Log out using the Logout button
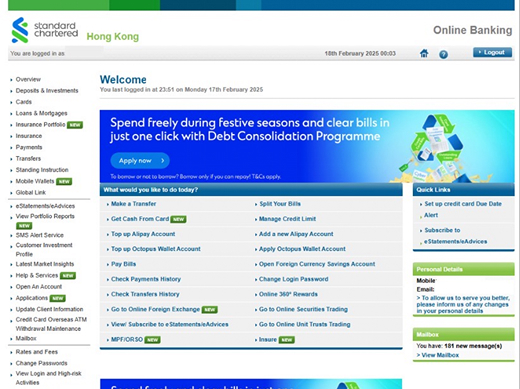This screenshot has height=389, width=520. [492, 52]
